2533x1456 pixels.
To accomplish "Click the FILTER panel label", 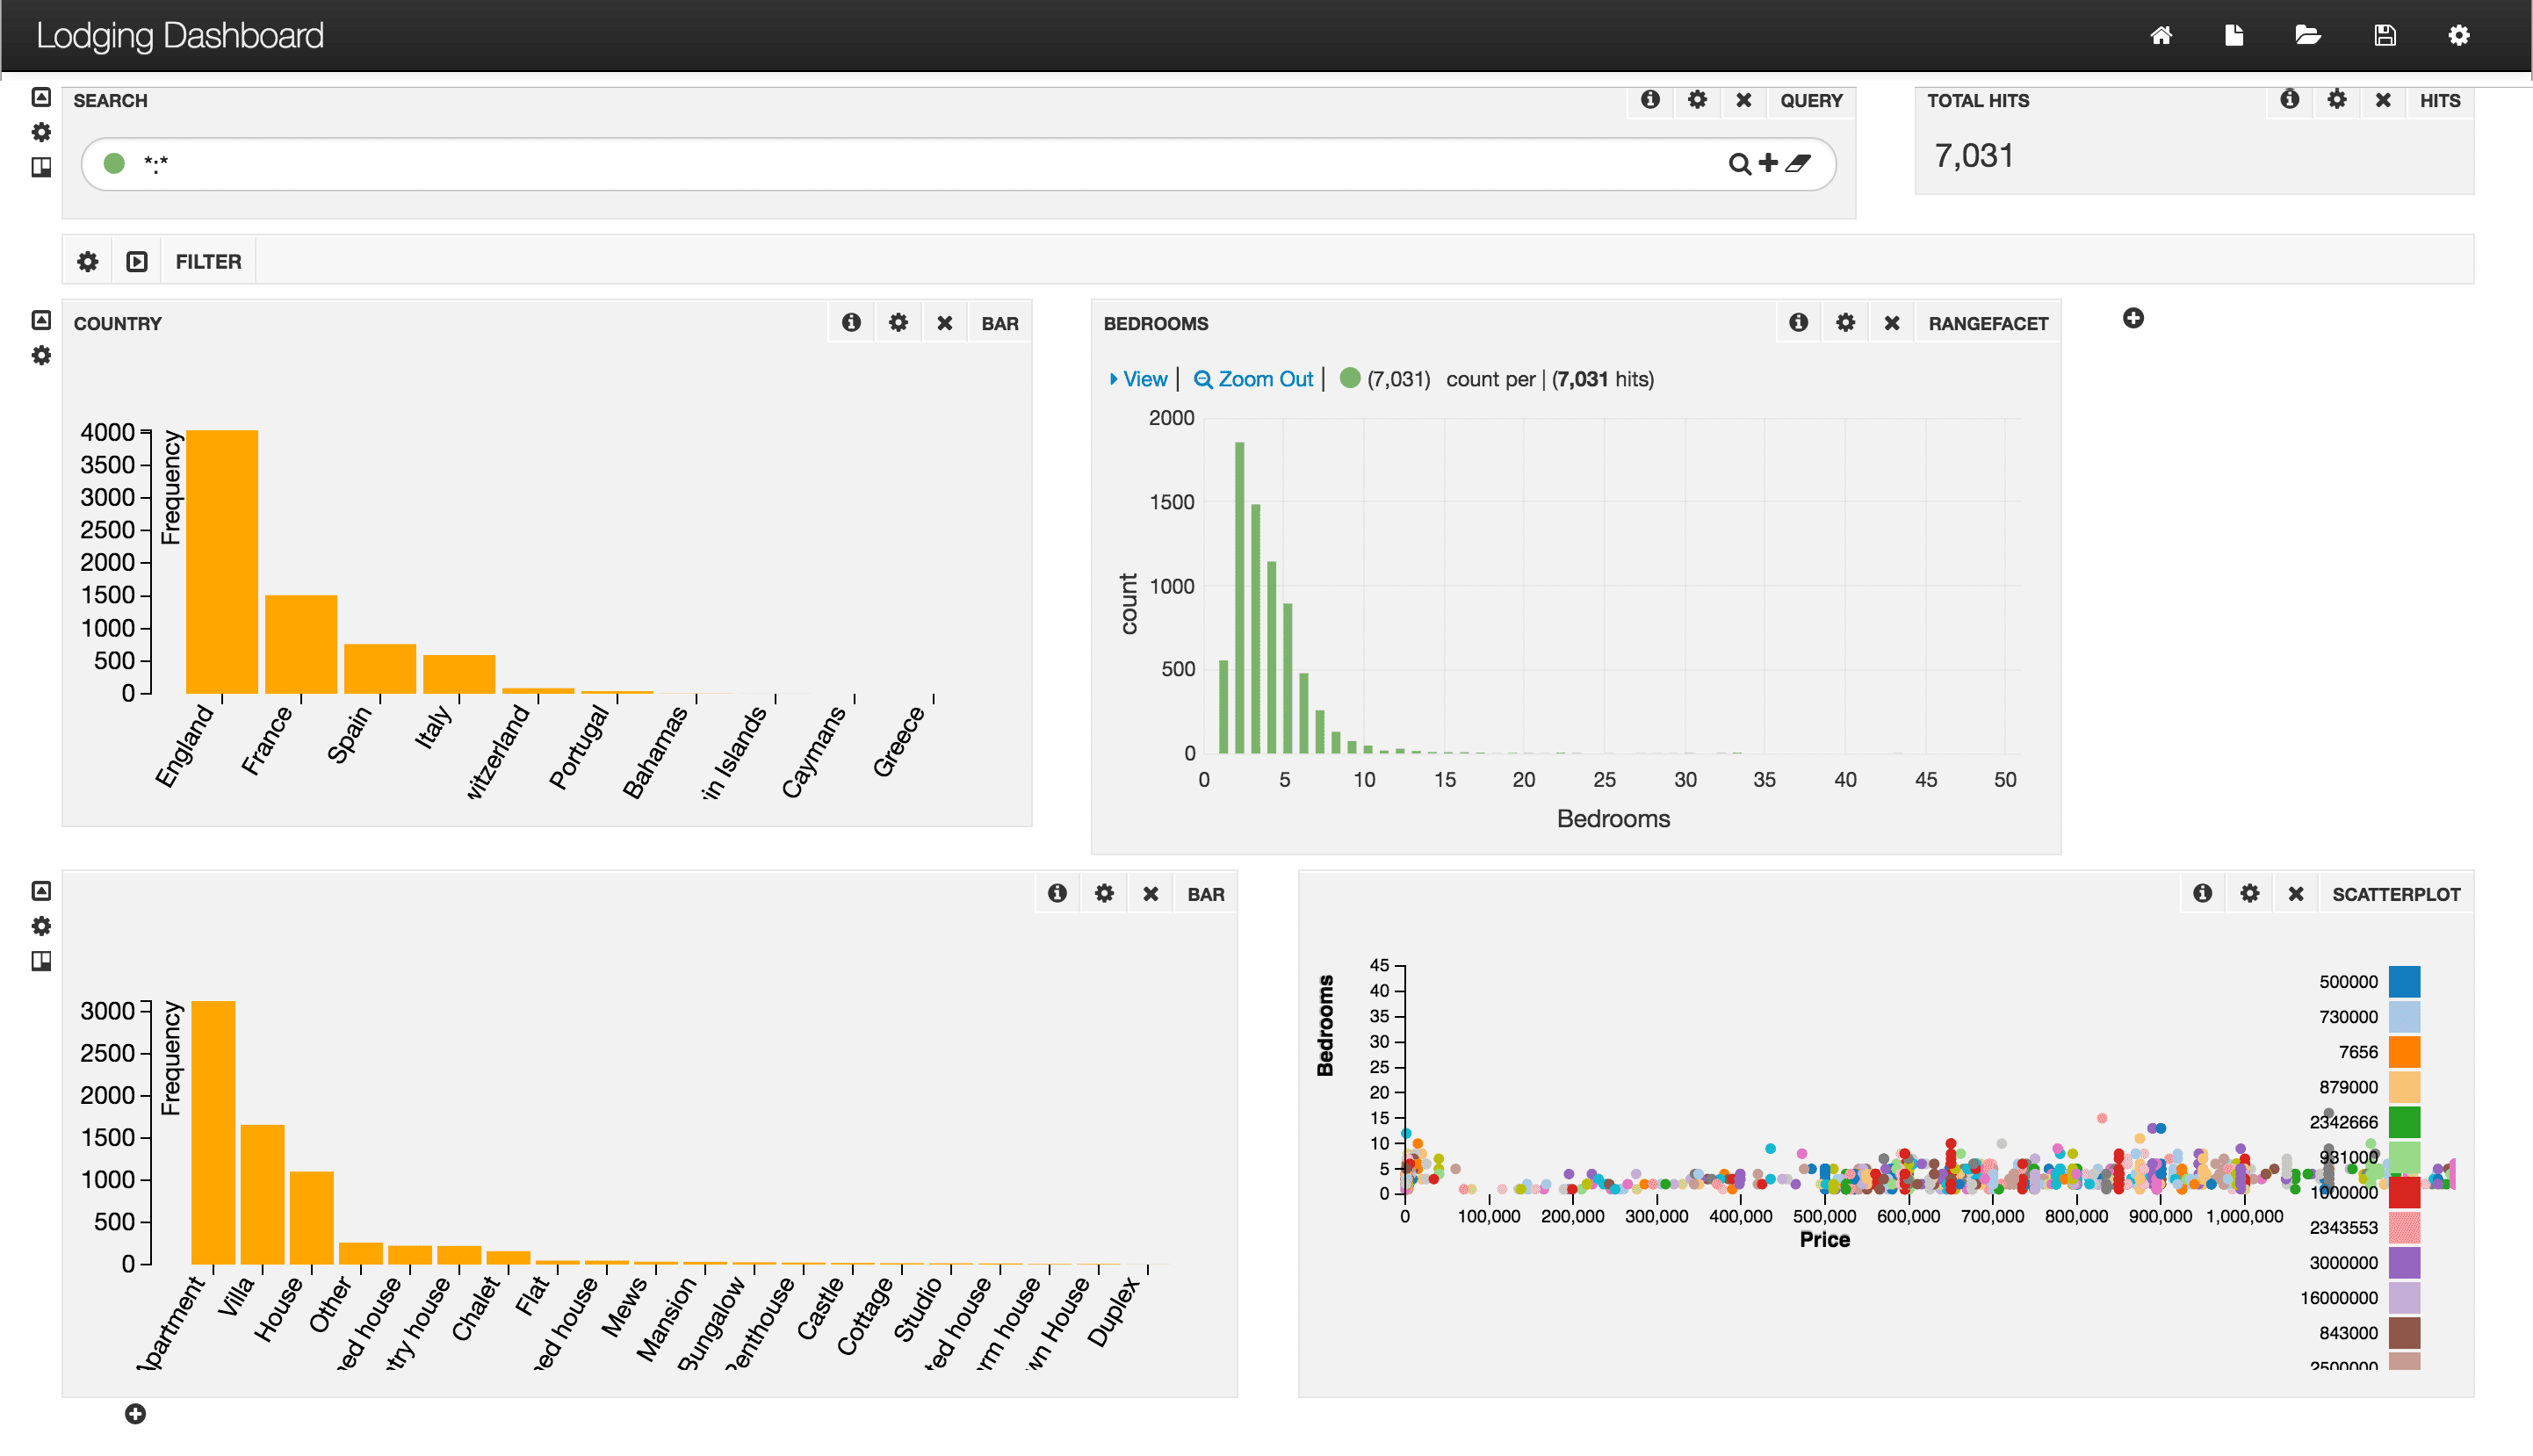I will coord(208,262).
